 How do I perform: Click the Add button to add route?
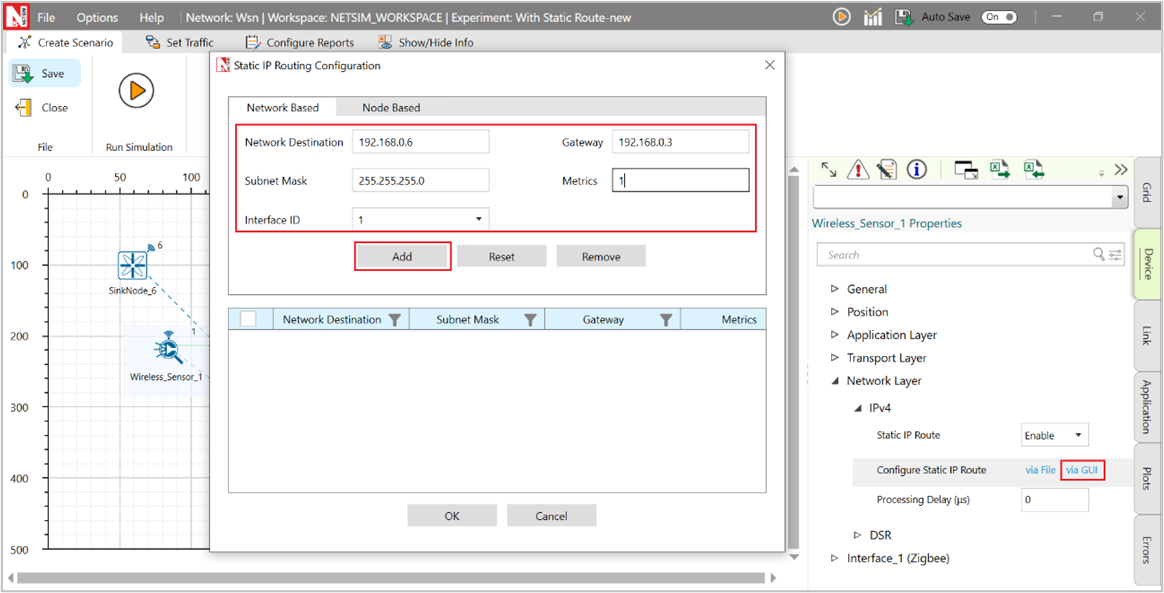click(402, 257)
